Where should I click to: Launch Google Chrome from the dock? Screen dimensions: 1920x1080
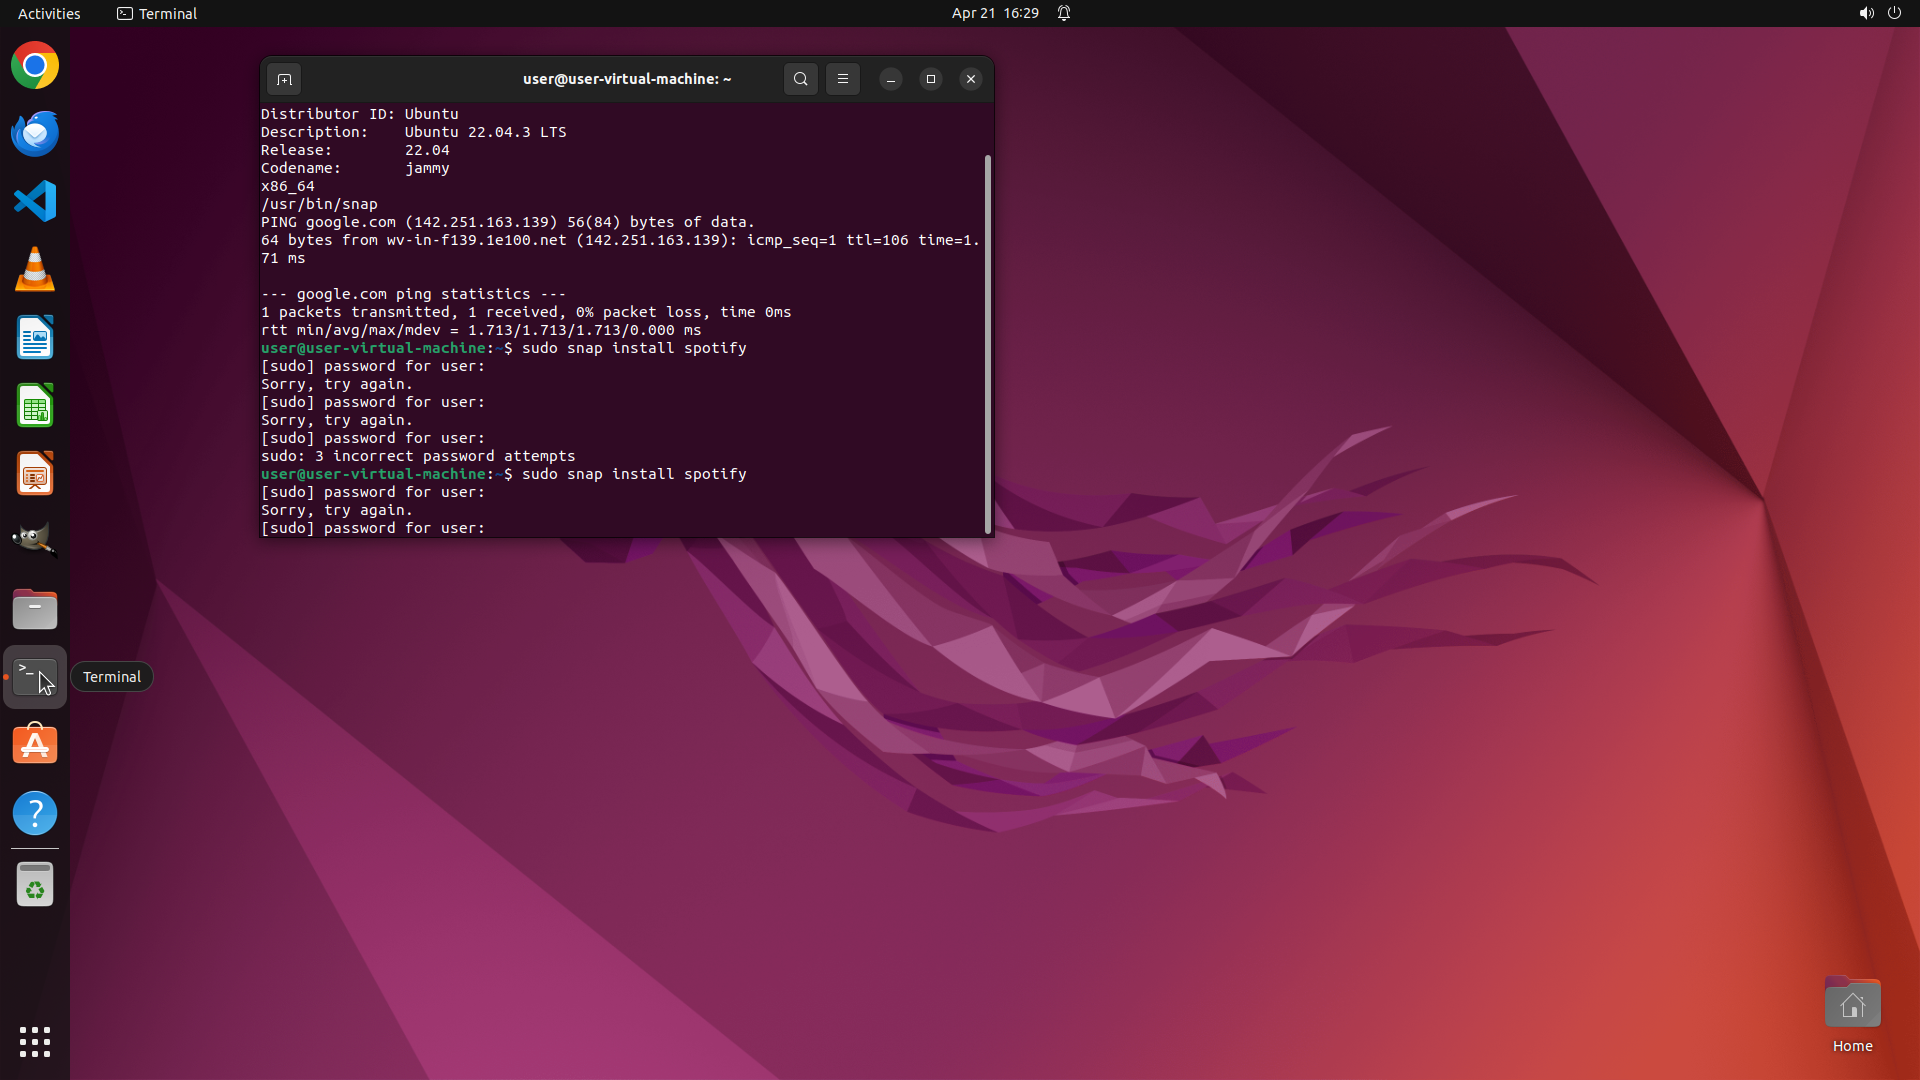pos(35,66)
